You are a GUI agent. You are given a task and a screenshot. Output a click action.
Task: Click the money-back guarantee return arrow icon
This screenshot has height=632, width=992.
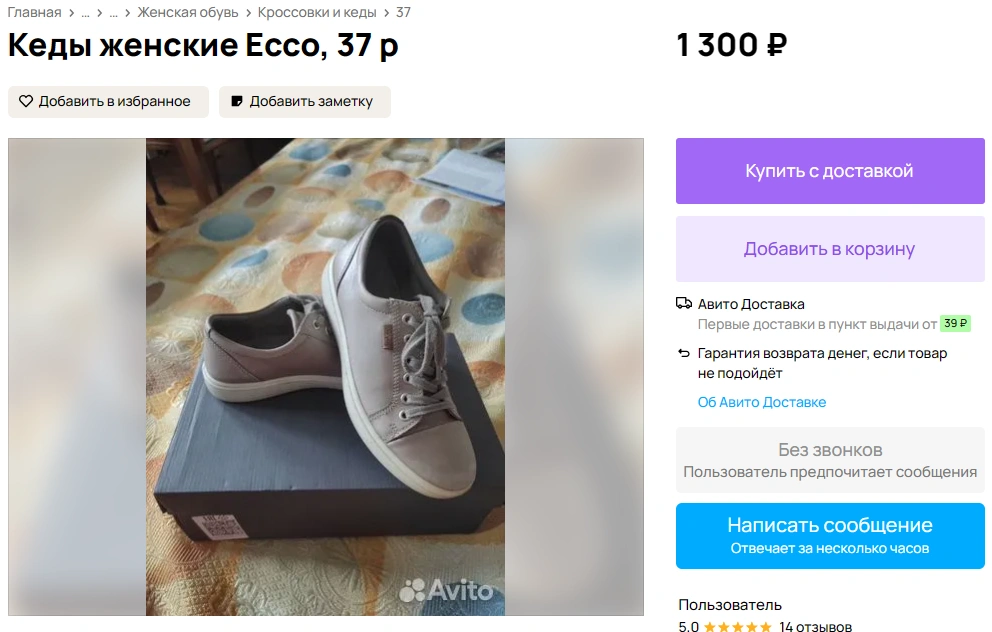coord(684,353)
